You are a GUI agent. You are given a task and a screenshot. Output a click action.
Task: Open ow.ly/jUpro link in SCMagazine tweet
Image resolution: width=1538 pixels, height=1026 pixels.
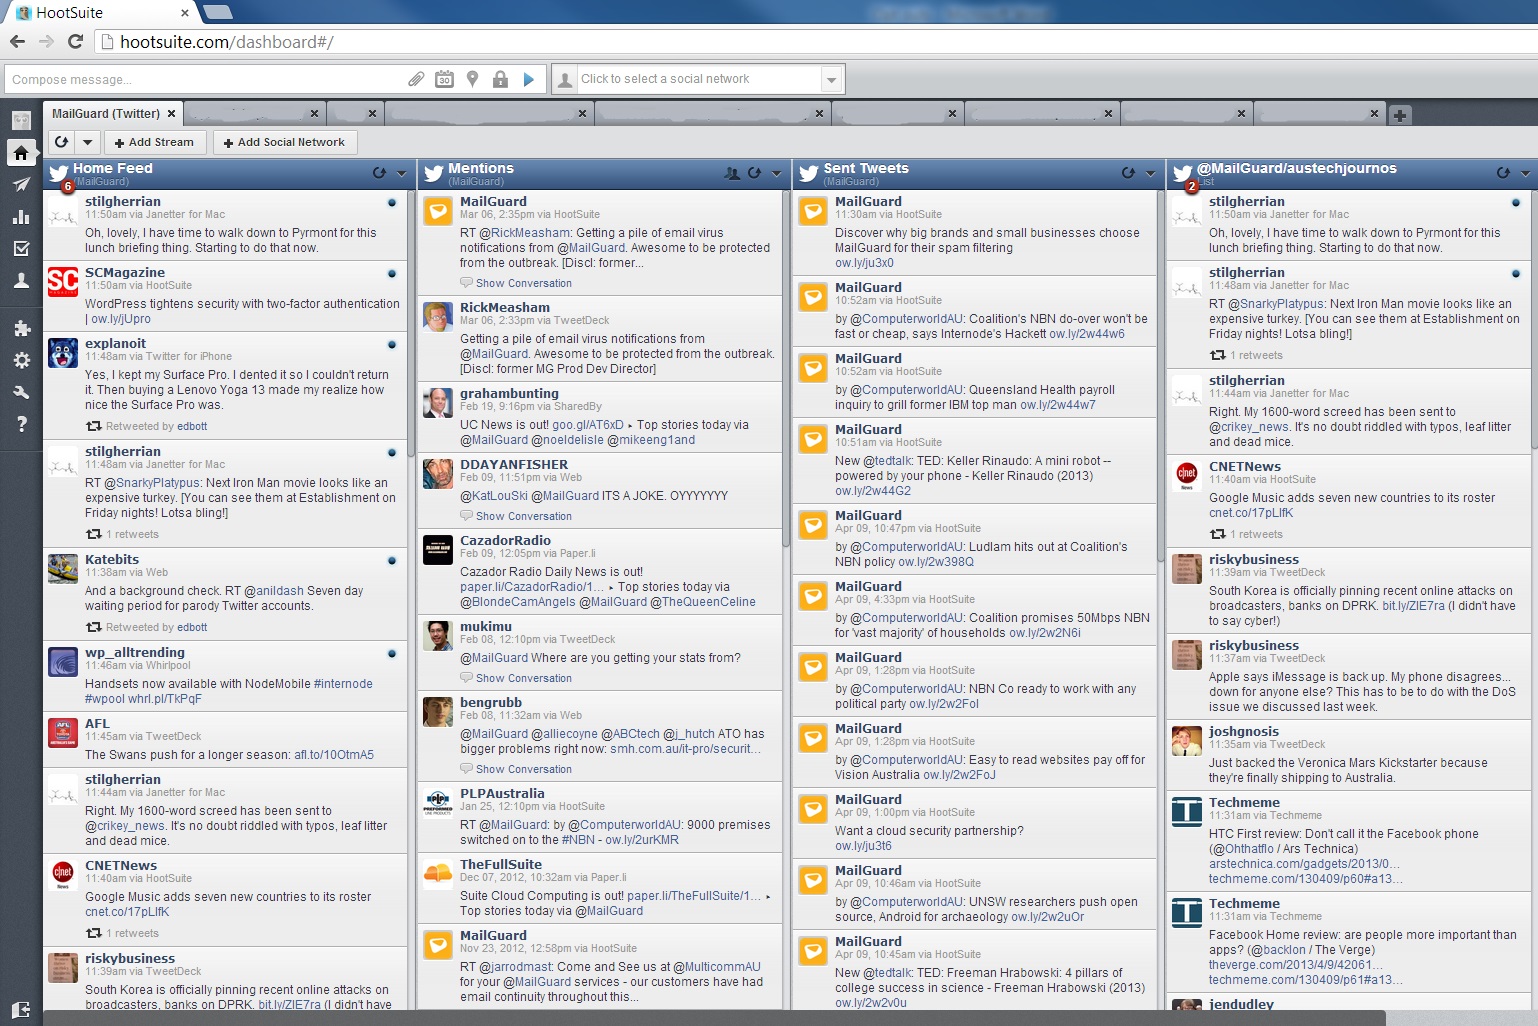click(x=121, y=319)
